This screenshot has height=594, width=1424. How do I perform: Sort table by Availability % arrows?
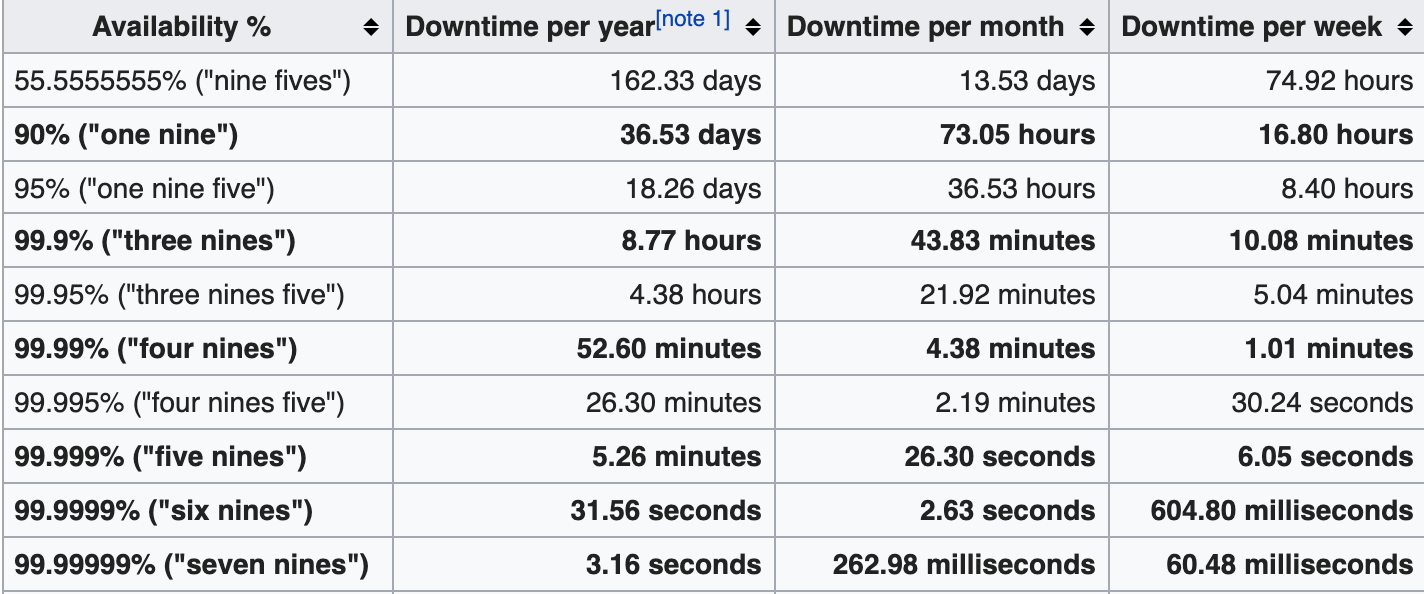click(x=371, y=28)
